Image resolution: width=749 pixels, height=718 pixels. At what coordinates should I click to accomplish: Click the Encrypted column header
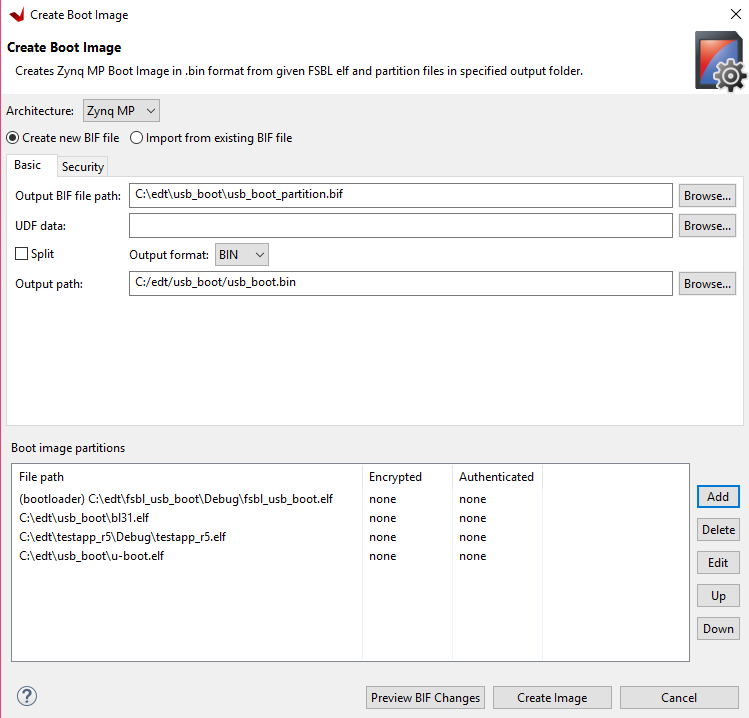407,477
